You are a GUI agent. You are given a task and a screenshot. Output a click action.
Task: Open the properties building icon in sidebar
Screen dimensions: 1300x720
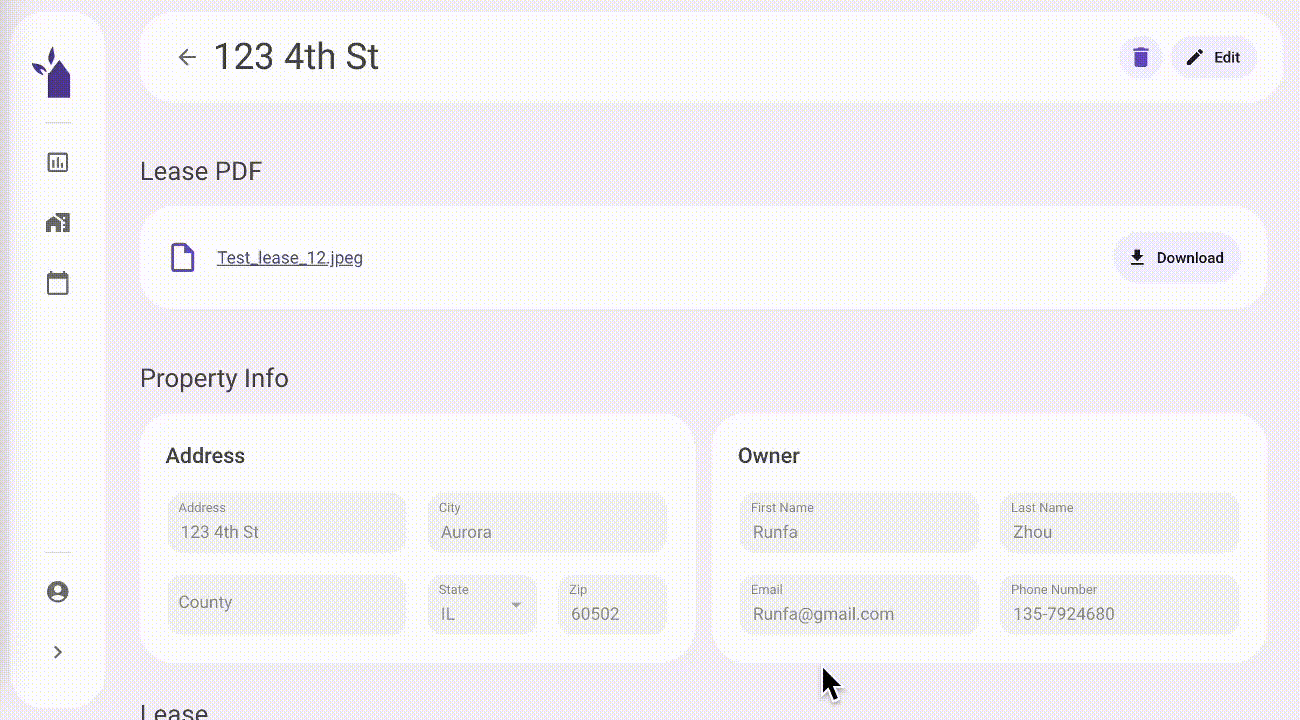tap(58, 223)
